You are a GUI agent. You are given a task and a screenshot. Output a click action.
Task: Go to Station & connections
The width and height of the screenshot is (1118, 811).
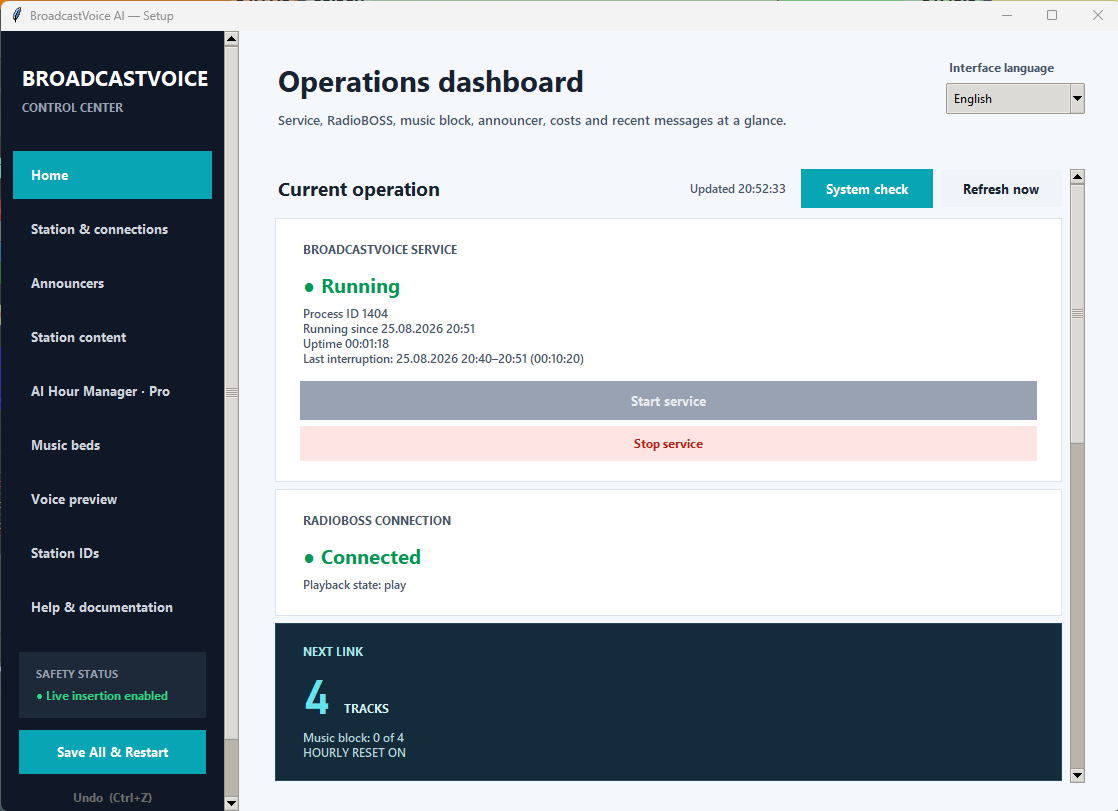pyautogui.click(x=112, y=229)
